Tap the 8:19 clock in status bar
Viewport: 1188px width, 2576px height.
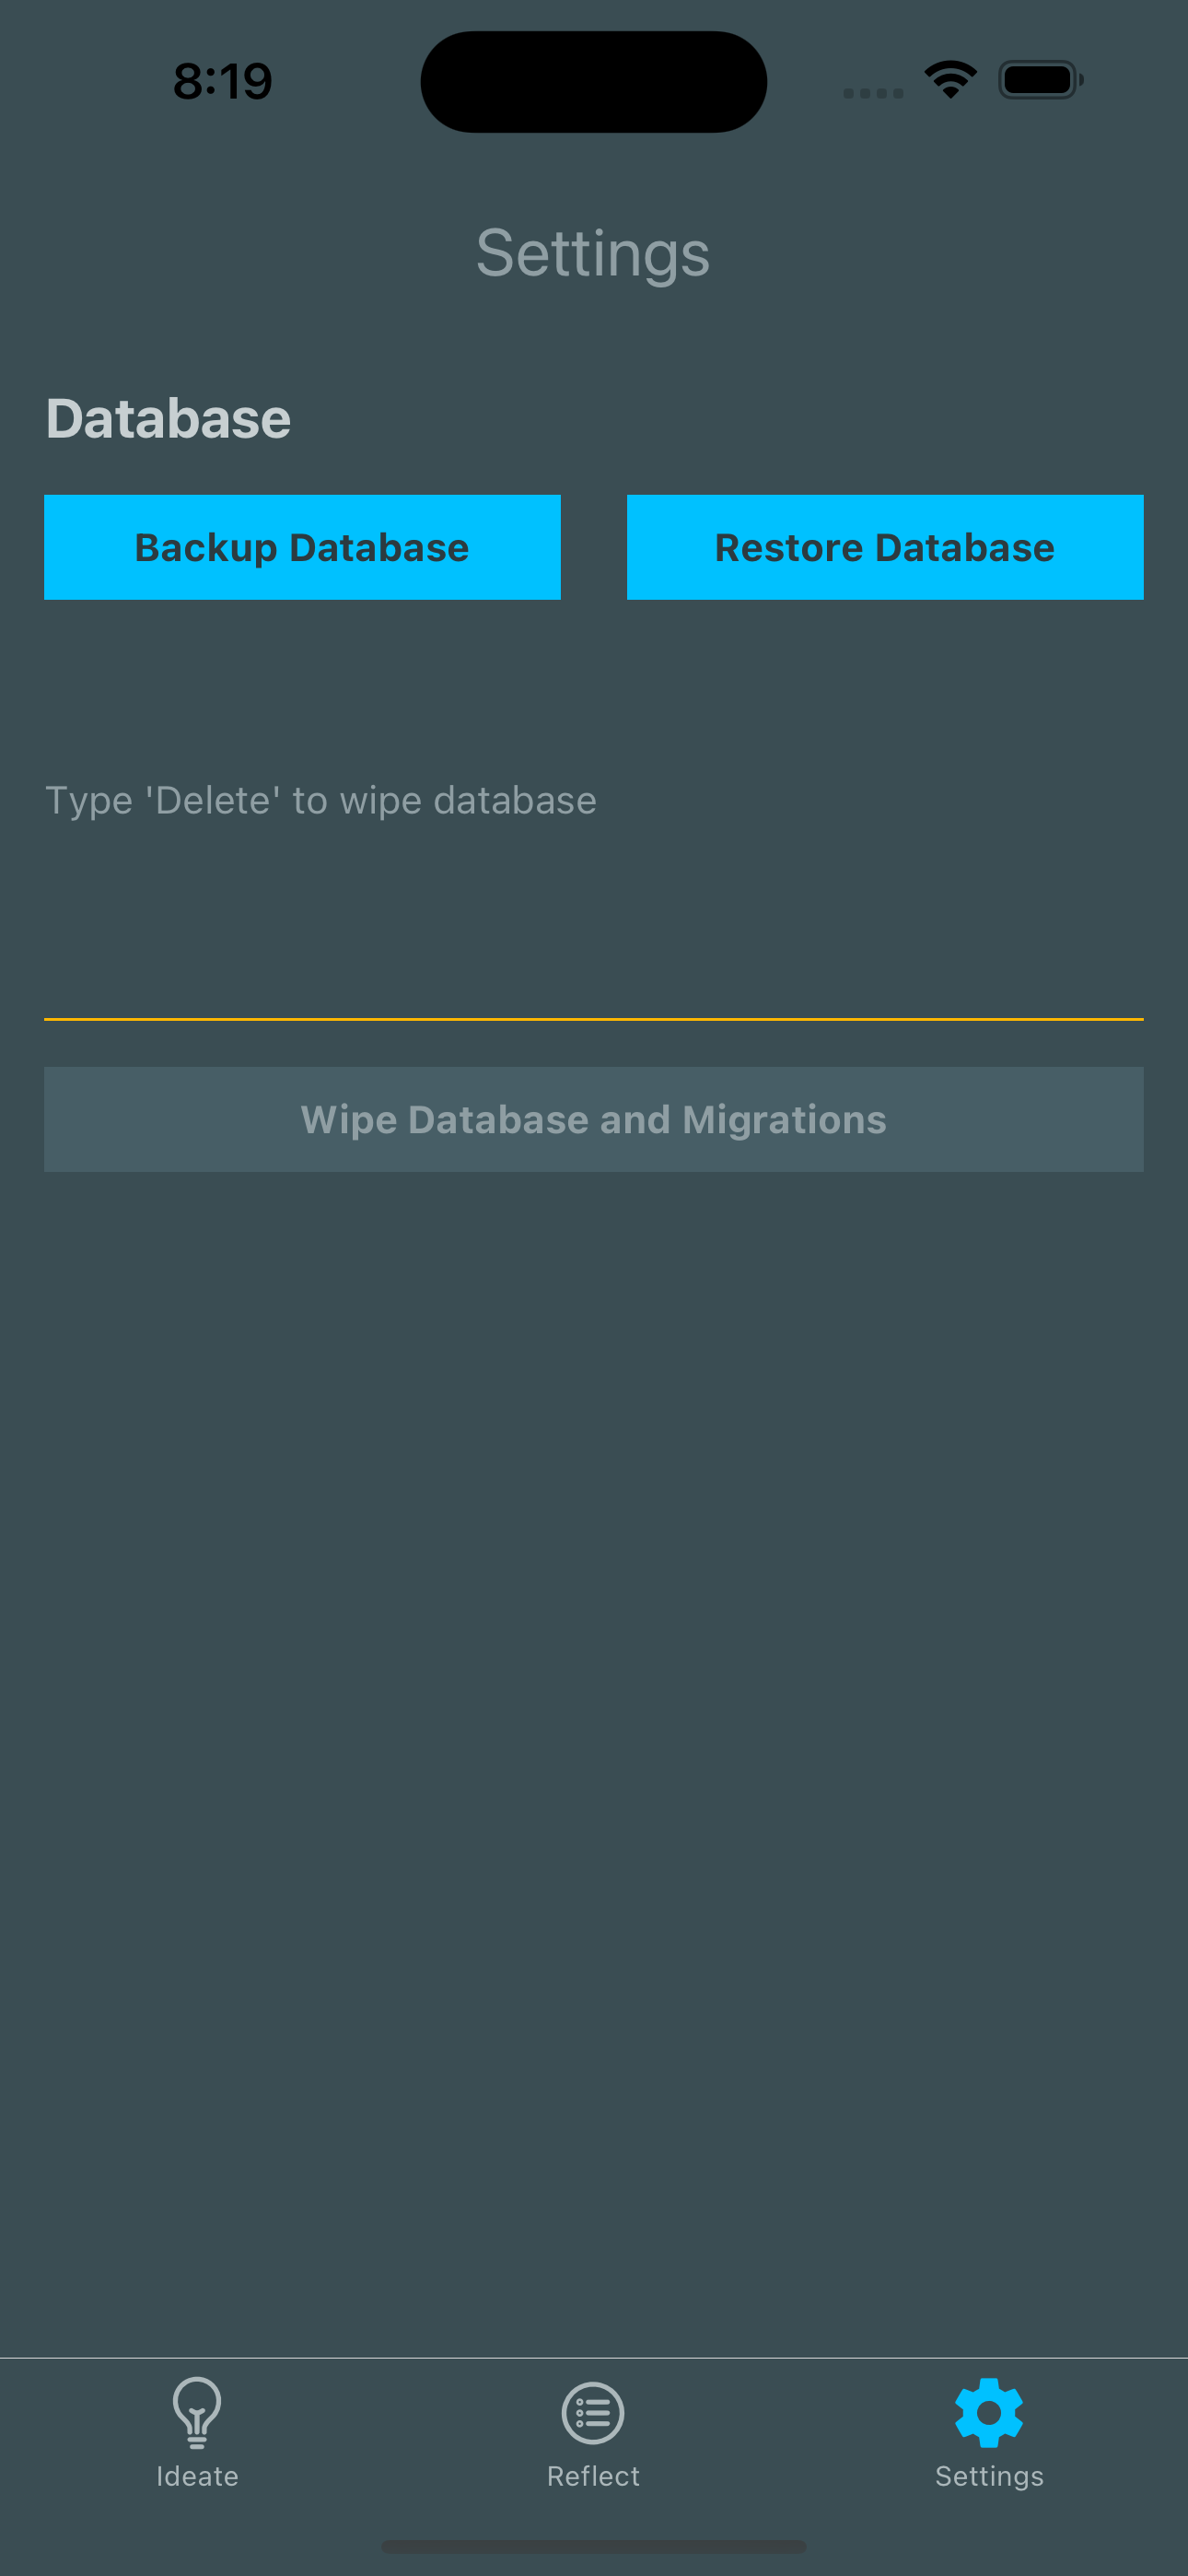point(222,81)
